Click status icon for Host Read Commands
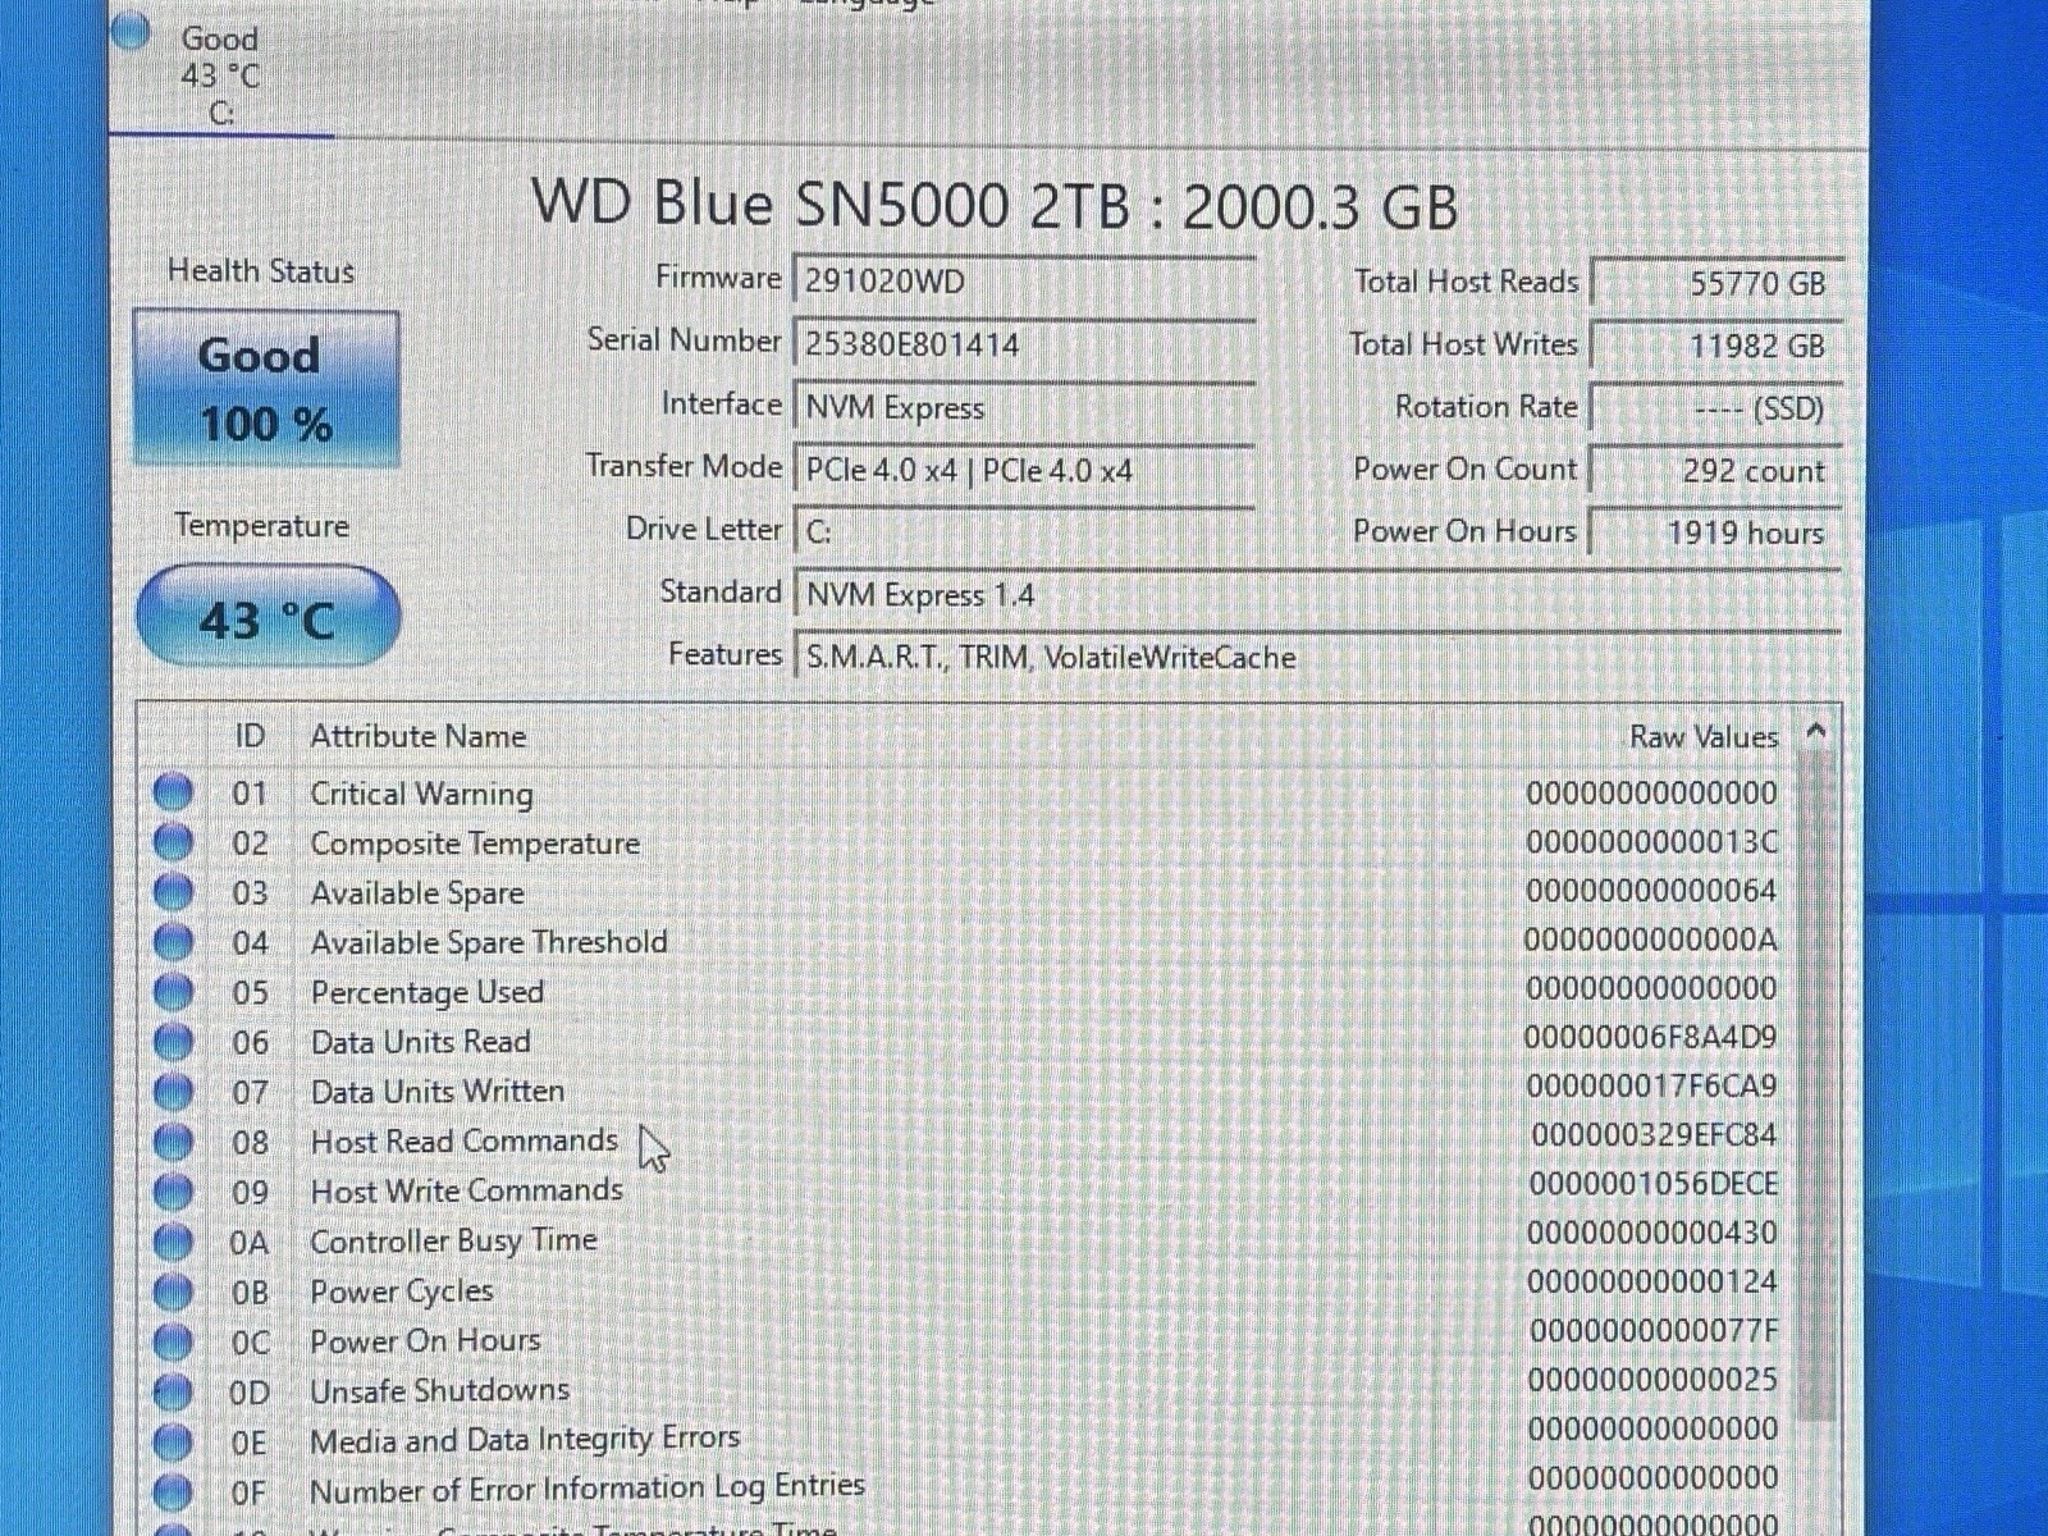Image resolution: width=2048 pixels, height=1536 pixels. coord(173,1142)
